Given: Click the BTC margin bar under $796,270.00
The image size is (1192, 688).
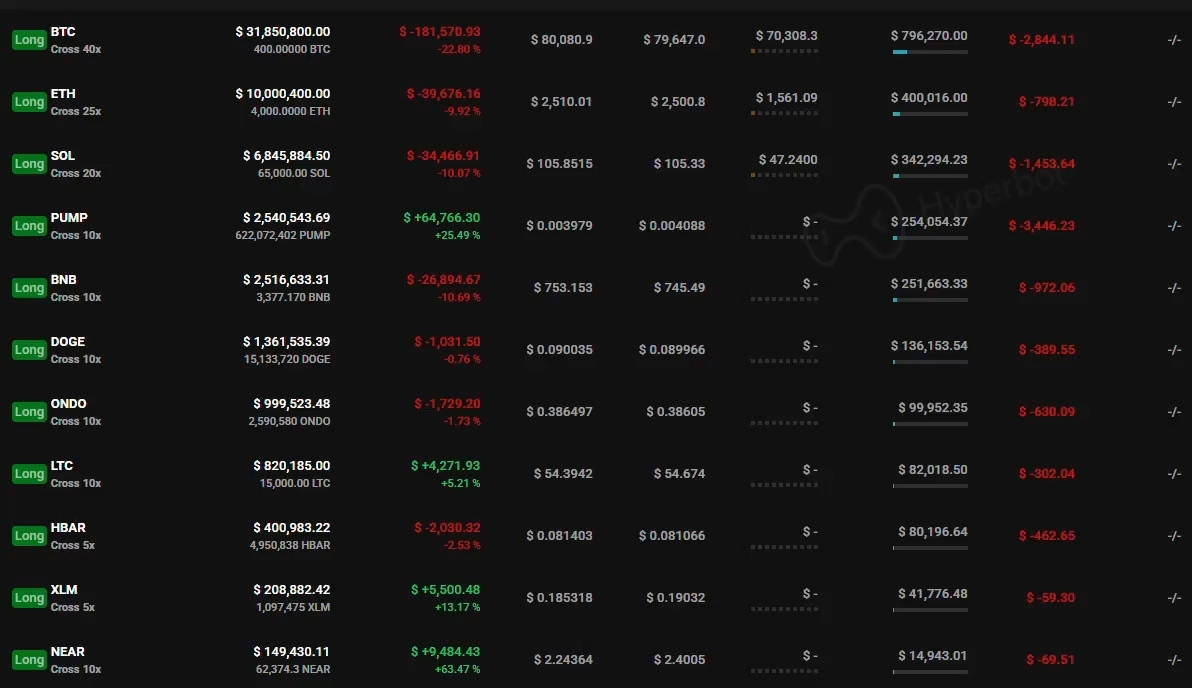Looking at the screenshot, I should pos(930,52).
